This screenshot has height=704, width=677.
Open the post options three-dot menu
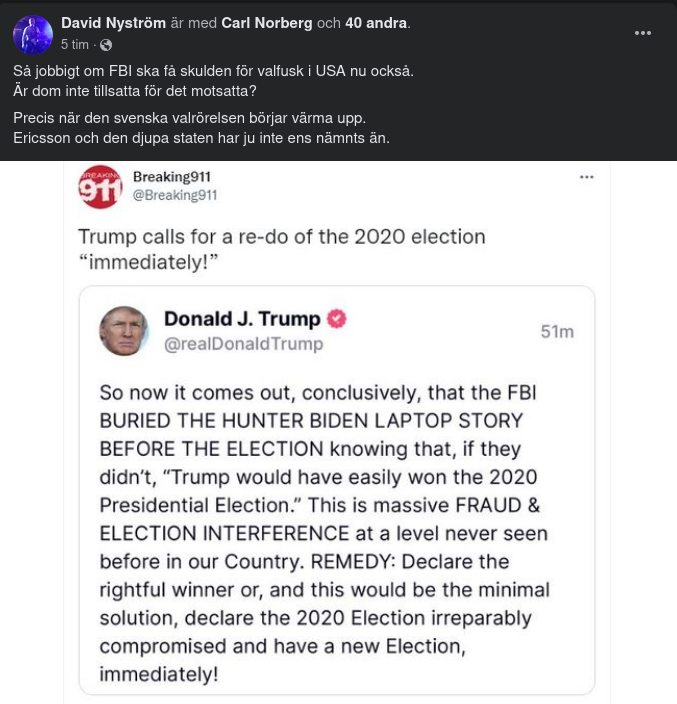(643, 33)
